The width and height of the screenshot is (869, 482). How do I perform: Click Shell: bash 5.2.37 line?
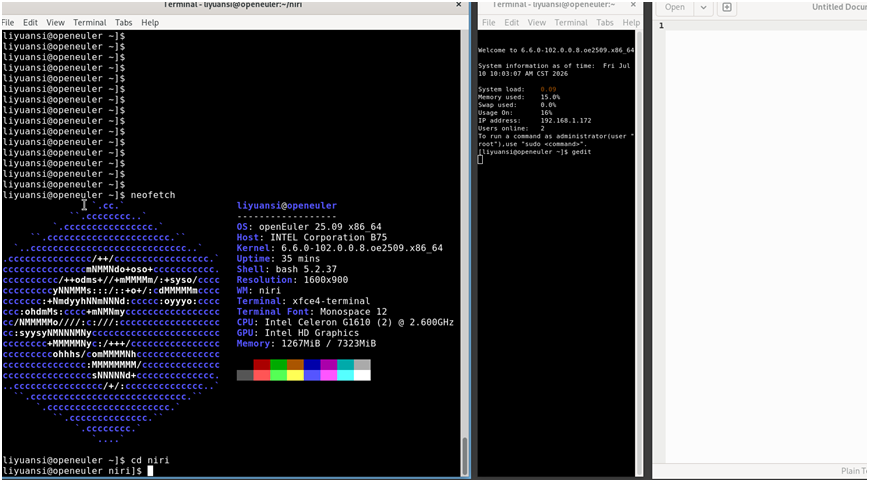[x=287, y=269]
